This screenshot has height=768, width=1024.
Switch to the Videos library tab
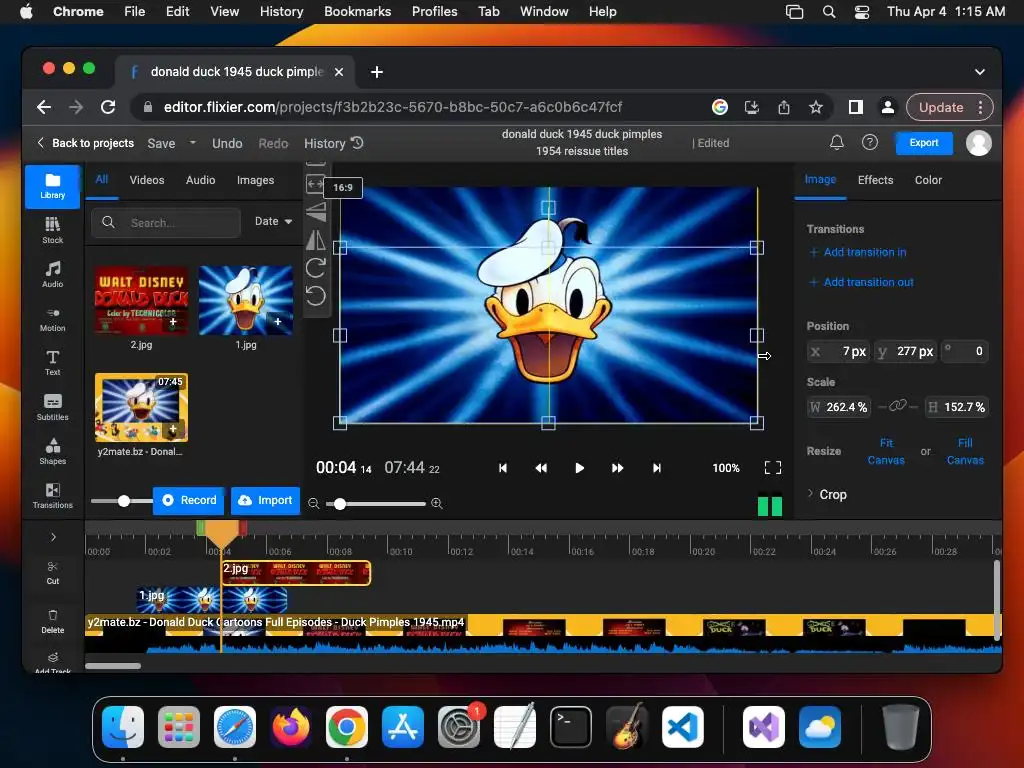tap(147, 180)
